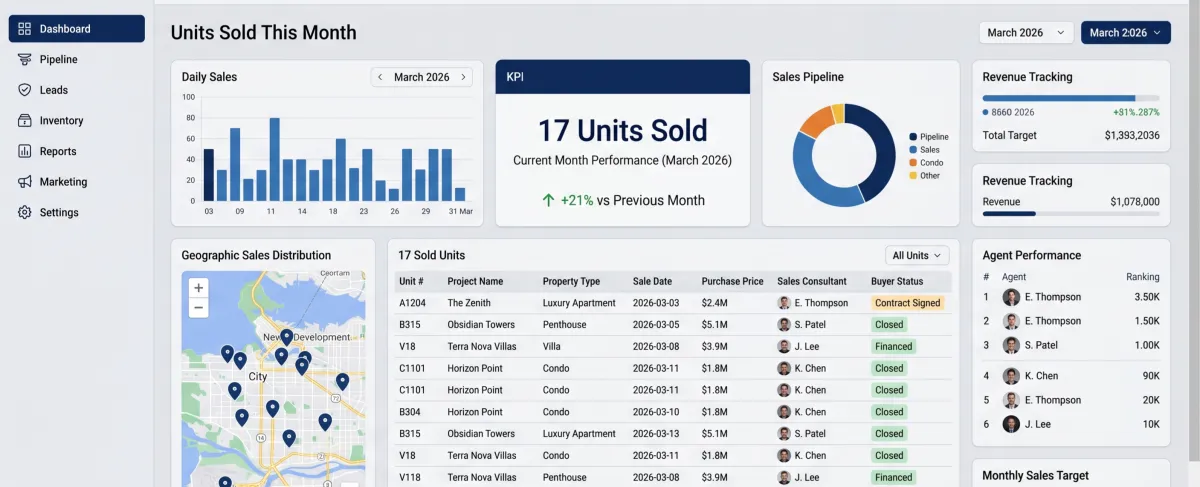This screenshot has width=1200, height=487.
Task: Open the All Units filter dropdown
Action: (917, 256)
